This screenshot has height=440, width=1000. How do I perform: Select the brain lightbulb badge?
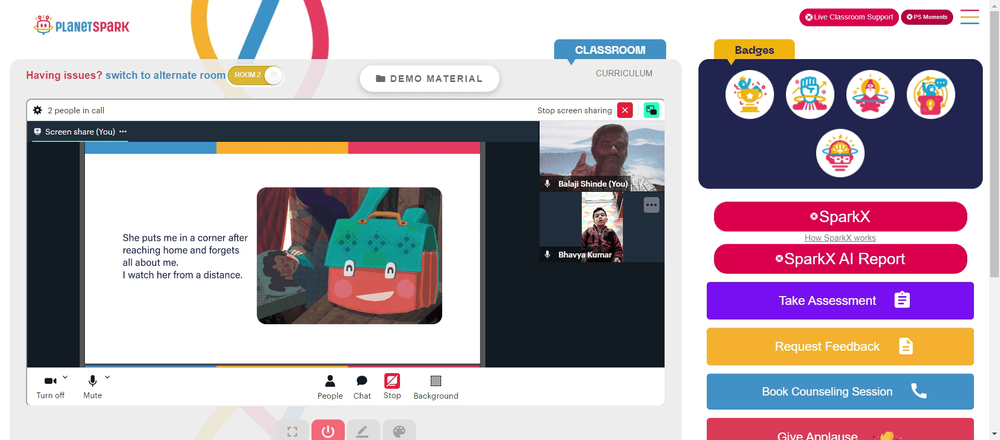840,153
